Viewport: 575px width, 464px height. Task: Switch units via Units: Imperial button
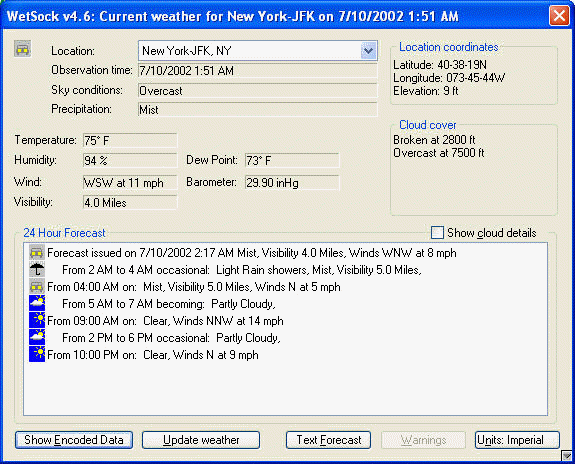(x=517, y=440)
